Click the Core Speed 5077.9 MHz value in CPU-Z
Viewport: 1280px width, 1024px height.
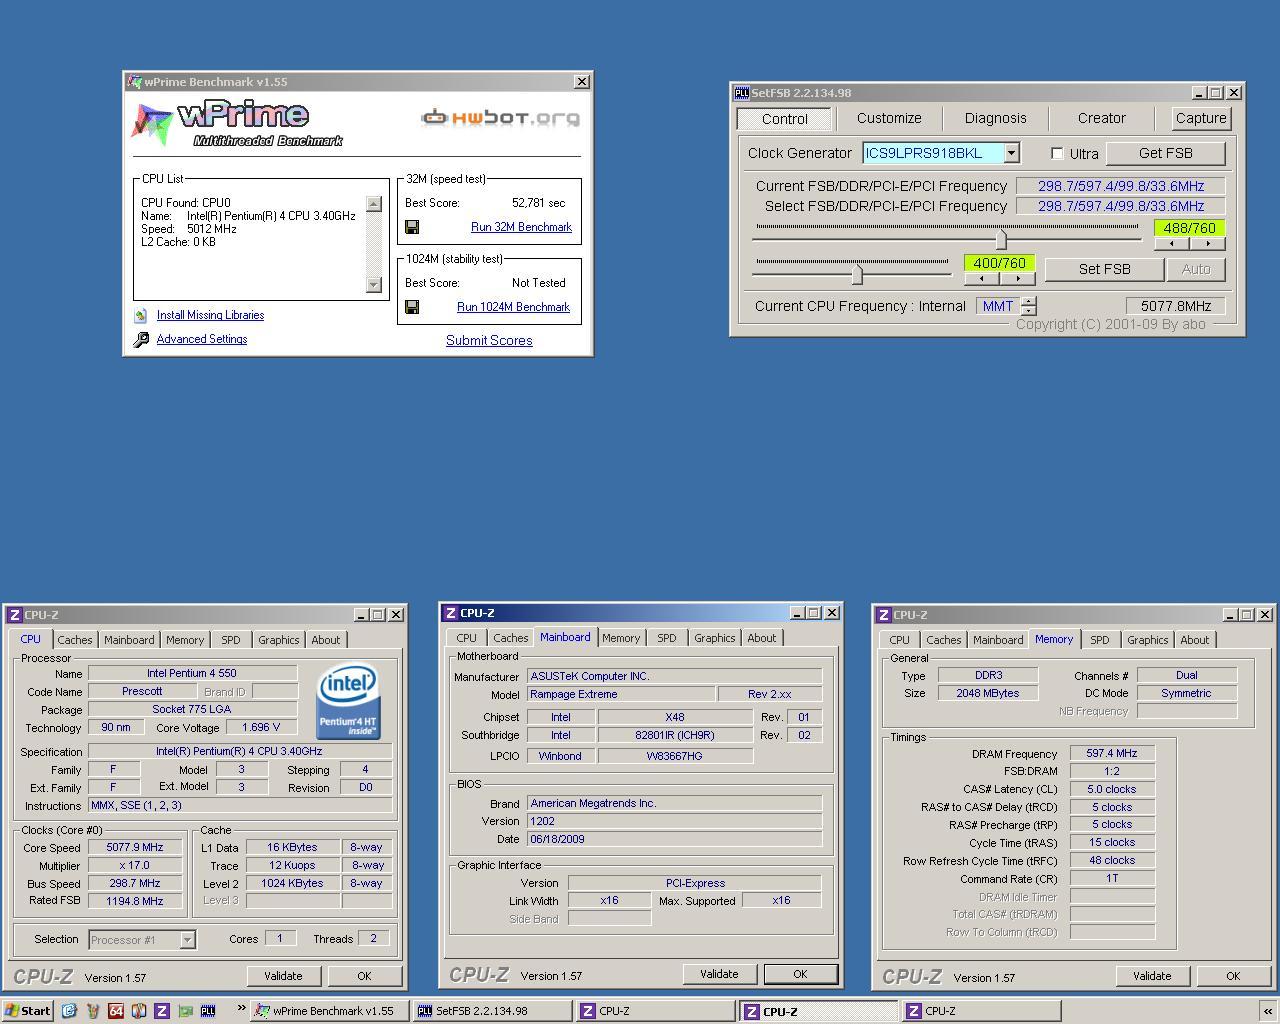135,847
